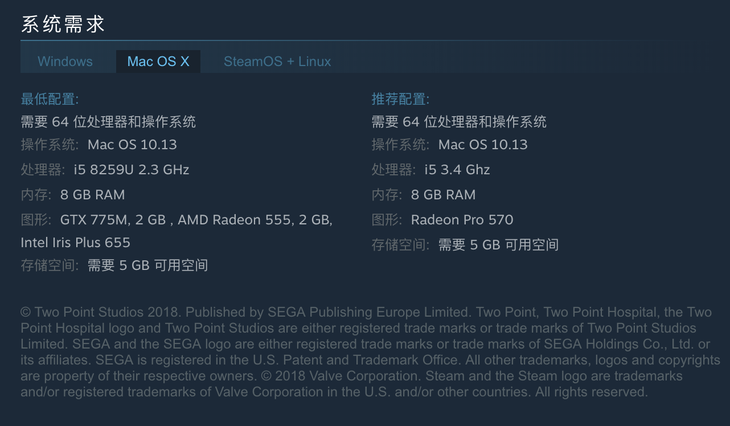Click the 推荐配置 column label
Image resolution: width=730 pixels, height=426 pixels.
pos(400,99)
